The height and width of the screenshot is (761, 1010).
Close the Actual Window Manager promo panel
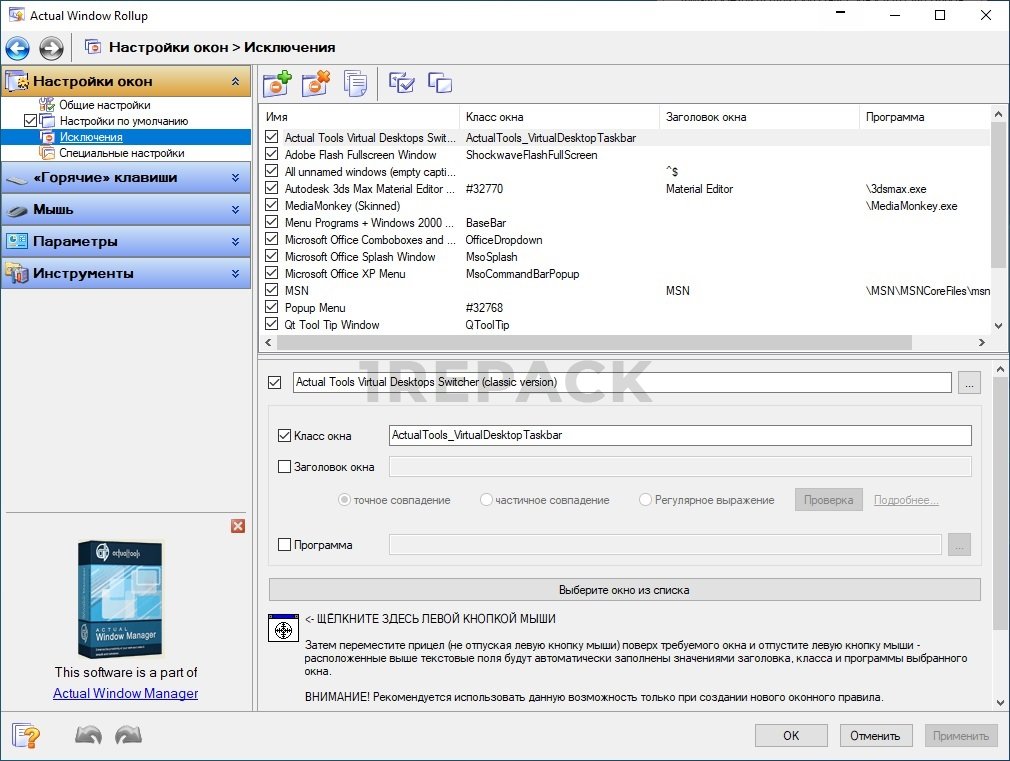pos(238,526)
